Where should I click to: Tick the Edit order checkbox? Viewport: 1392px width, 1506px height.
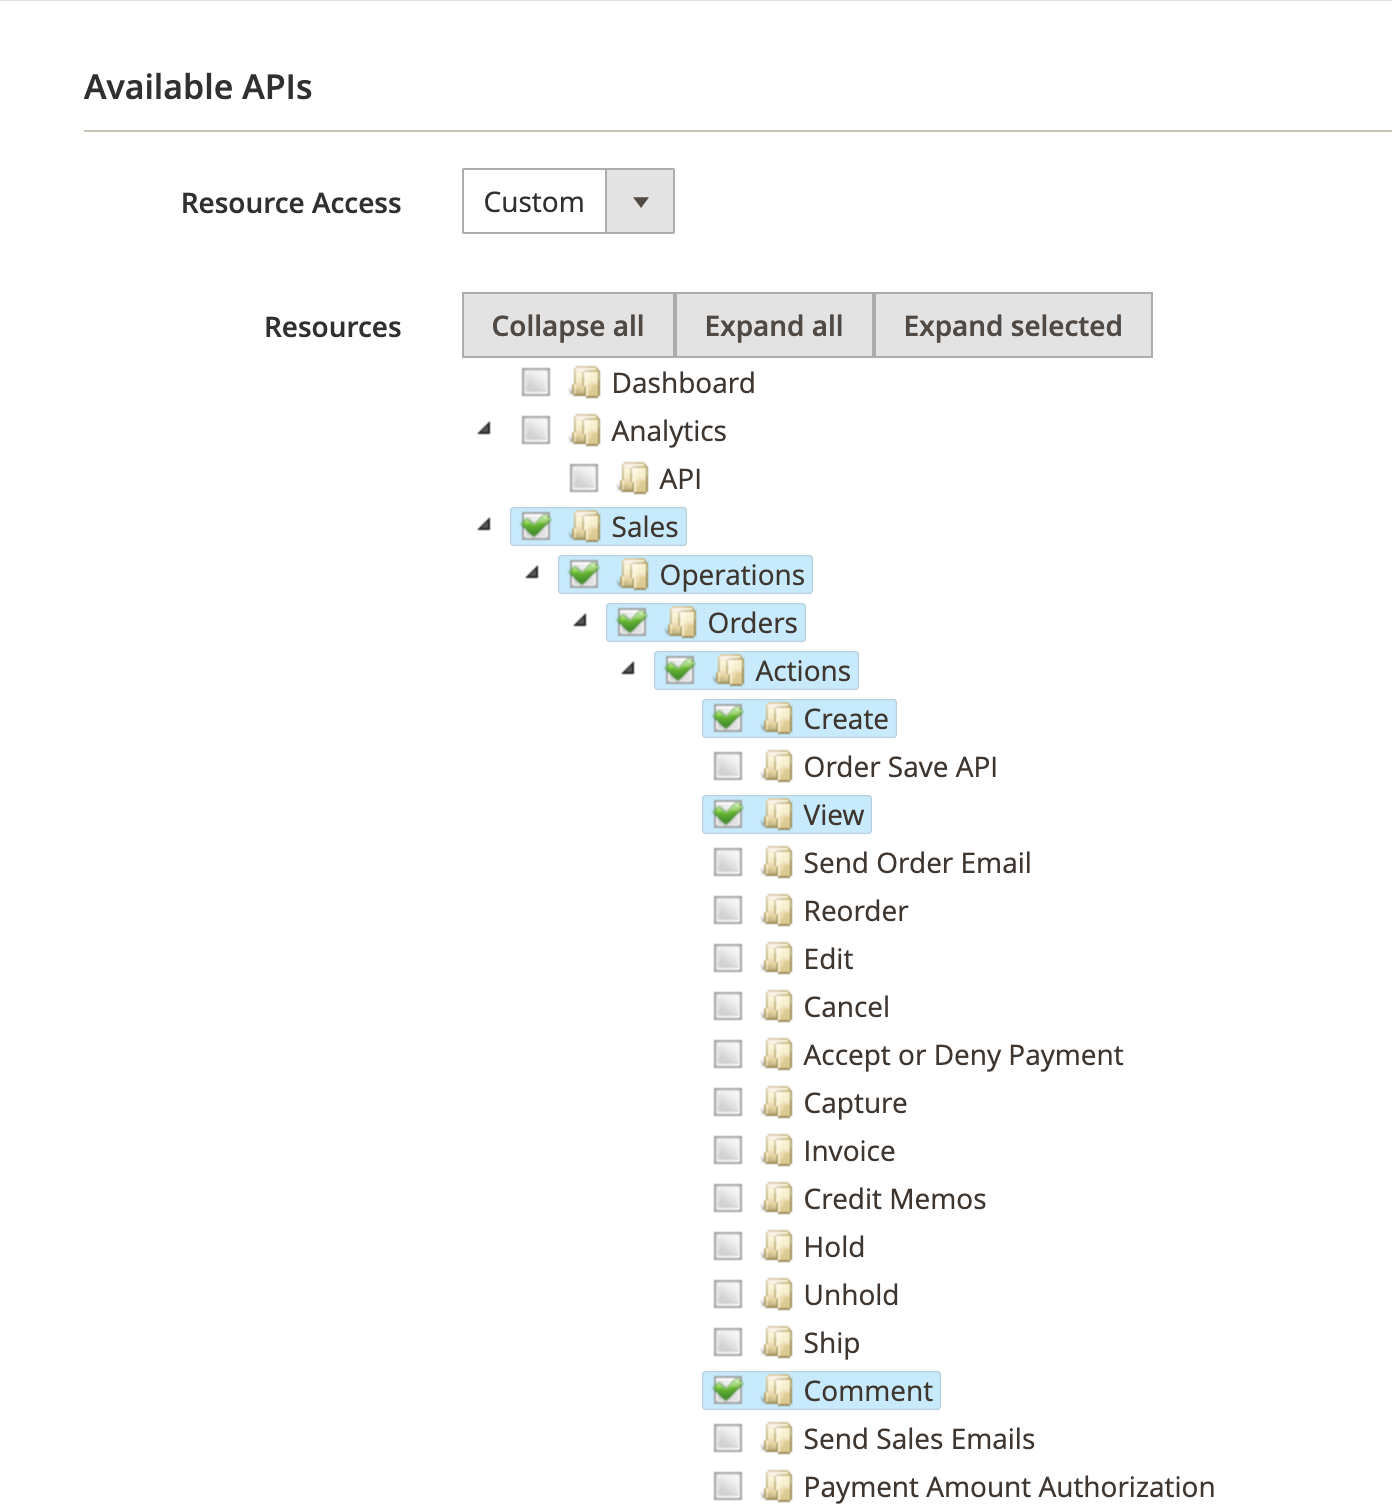tap(728, 958)
